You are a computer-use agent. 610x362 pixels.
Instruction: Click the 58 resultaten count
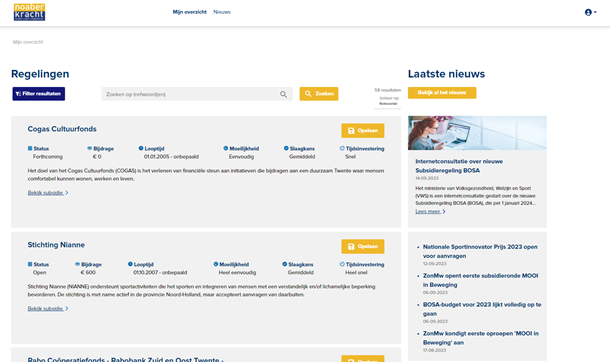coord(387,90)
